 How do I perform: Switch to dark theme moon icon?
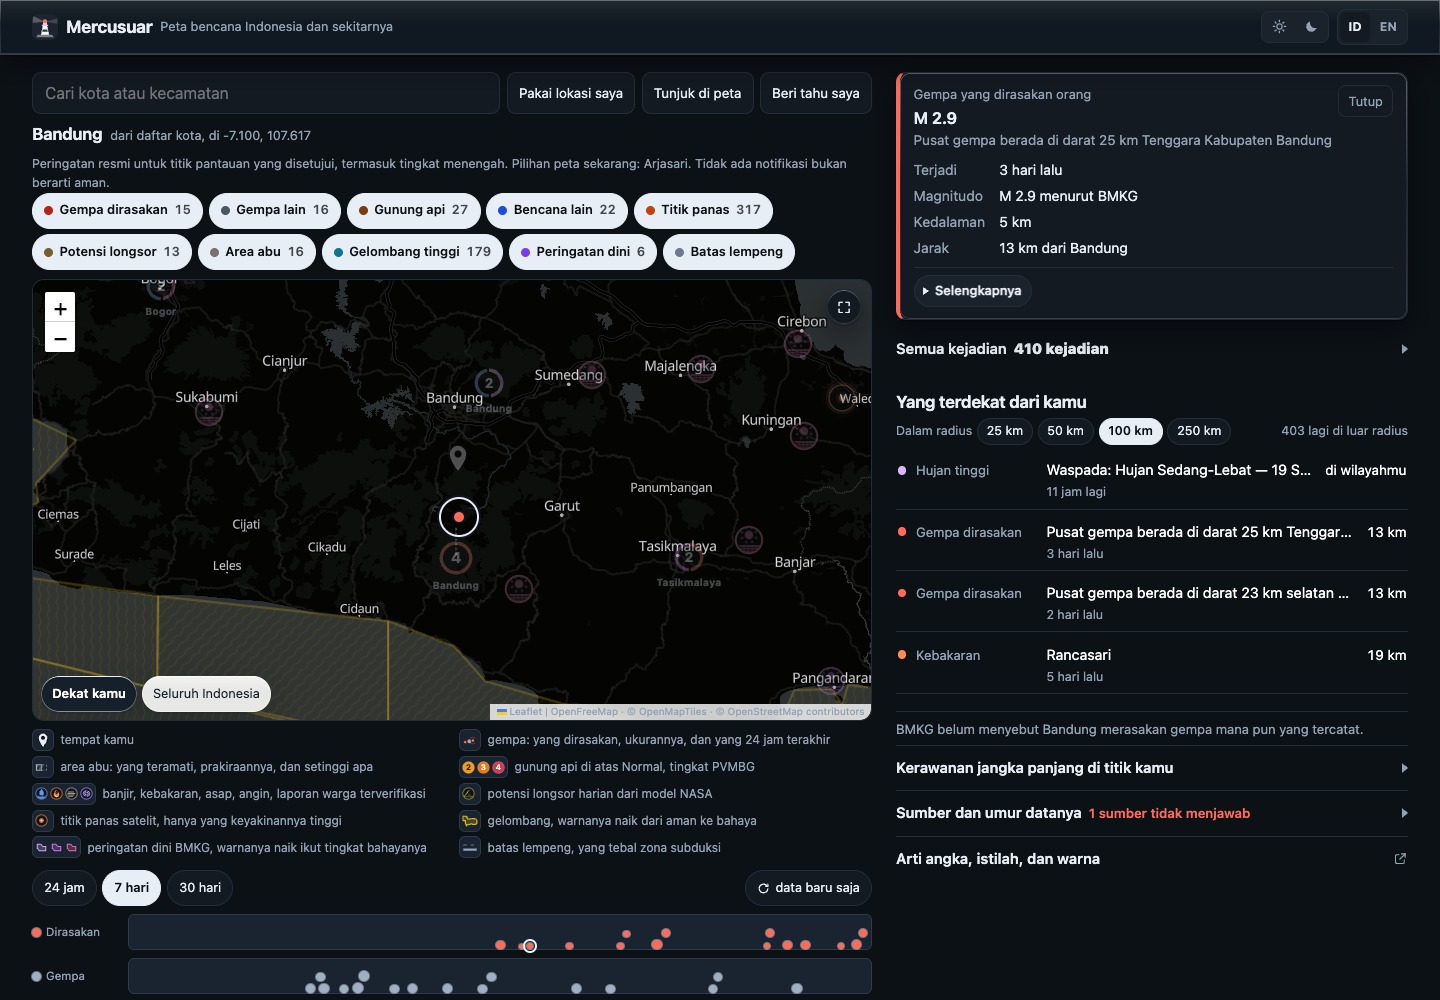1311,27
